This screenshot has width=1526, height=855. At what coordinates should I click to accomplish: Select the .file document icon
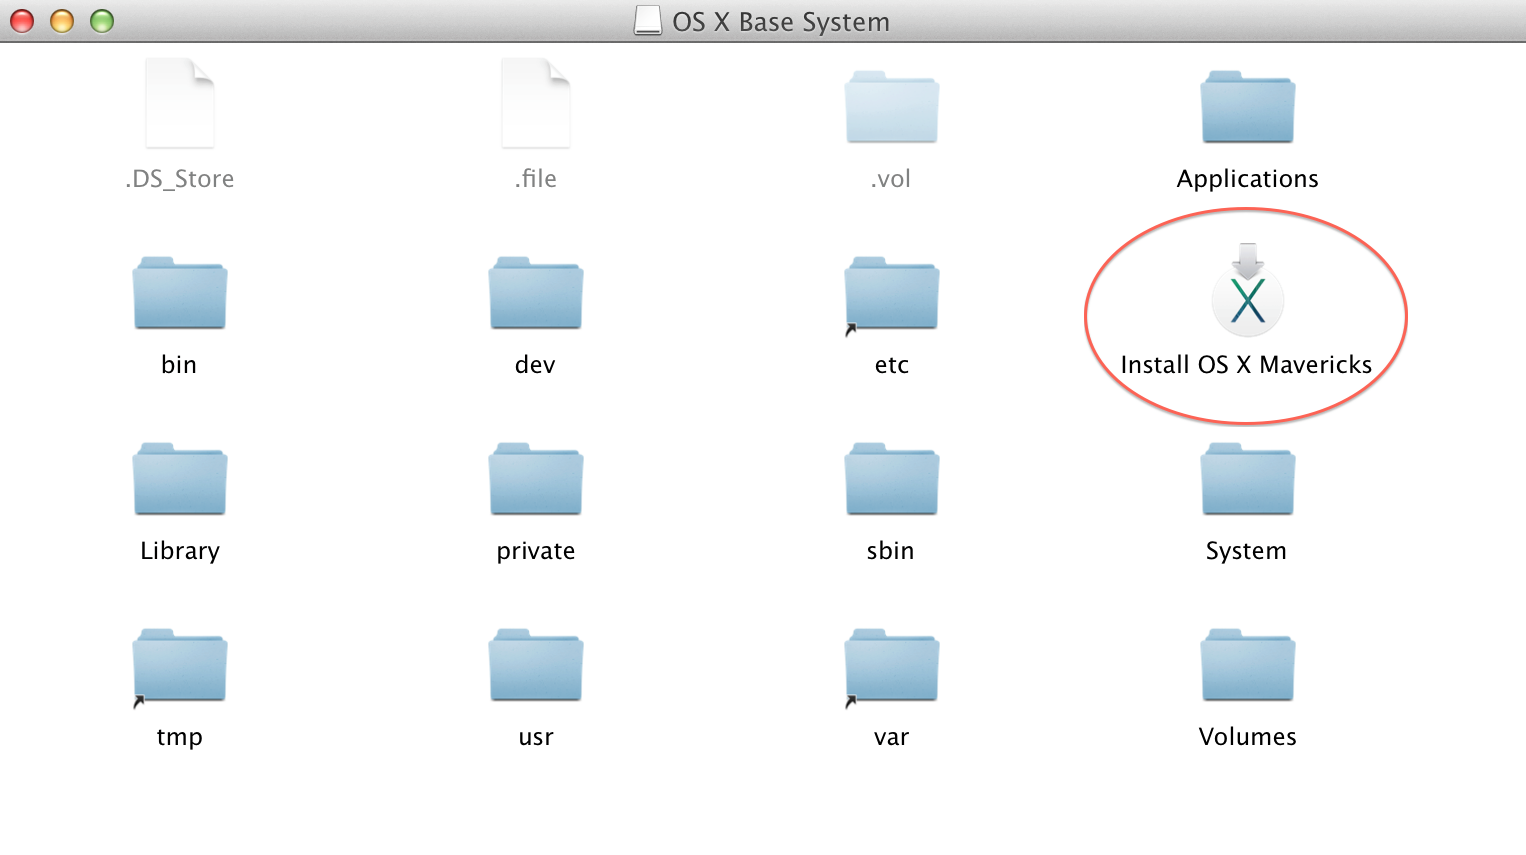coord(536,103)
